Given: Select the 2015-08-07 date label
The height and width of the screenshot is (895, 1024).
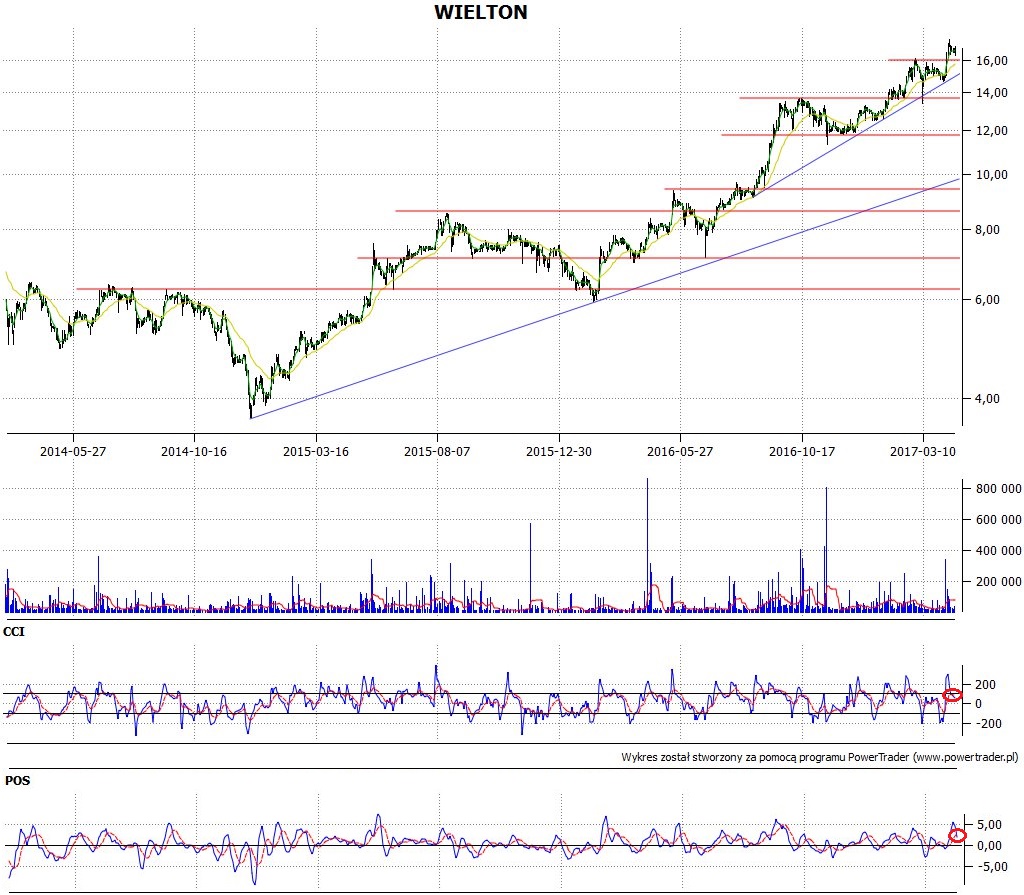Looking at the screenshot, I should pos(437,451).
